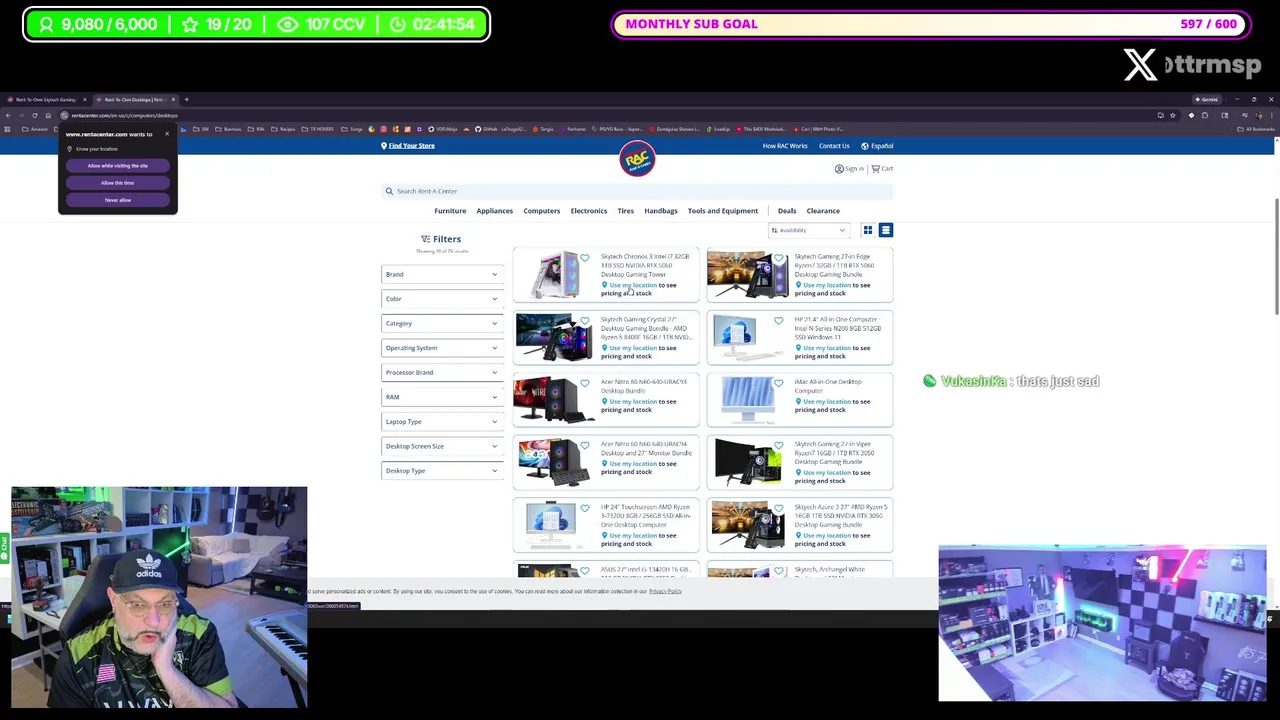Expand the Processor Brand filter
1280x720 pixels.
pos(442,372)
